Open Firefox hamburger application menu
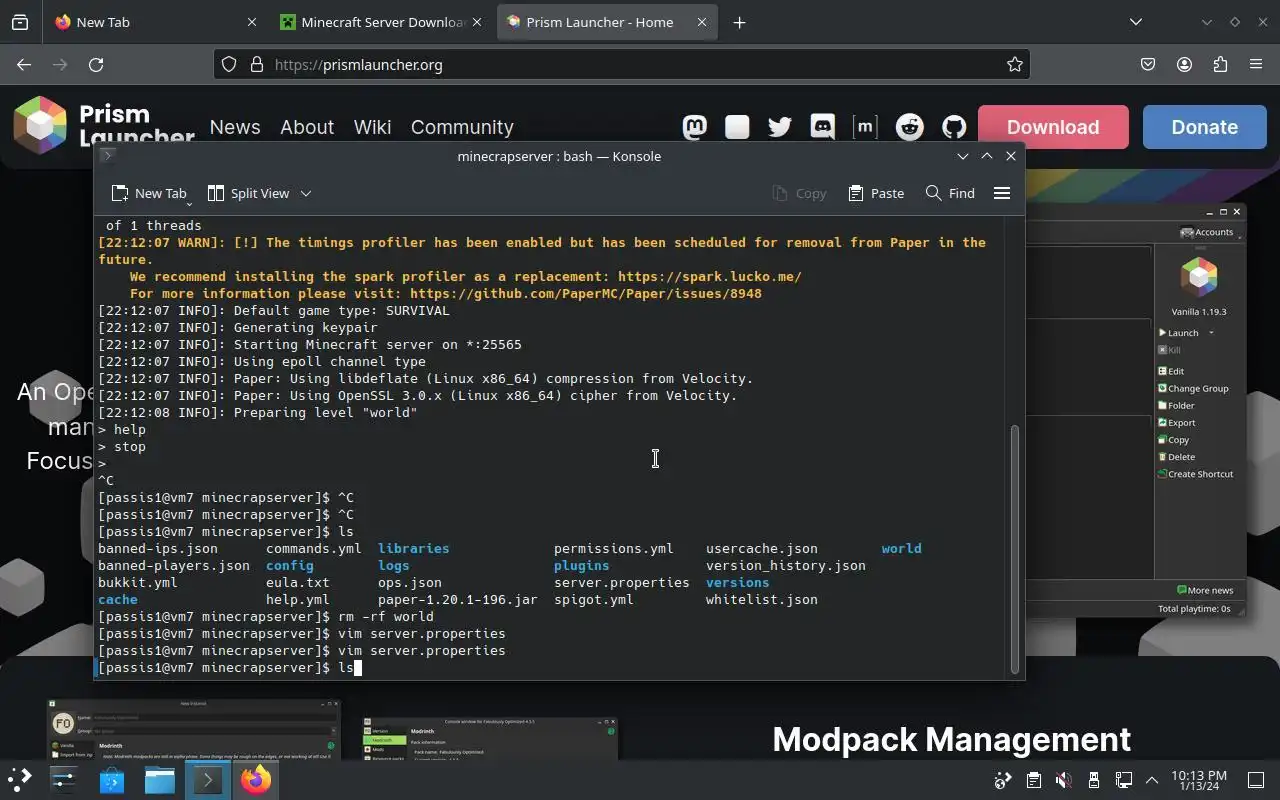This screenshot has height=800, width=1280. click(x=1256, y=64)
